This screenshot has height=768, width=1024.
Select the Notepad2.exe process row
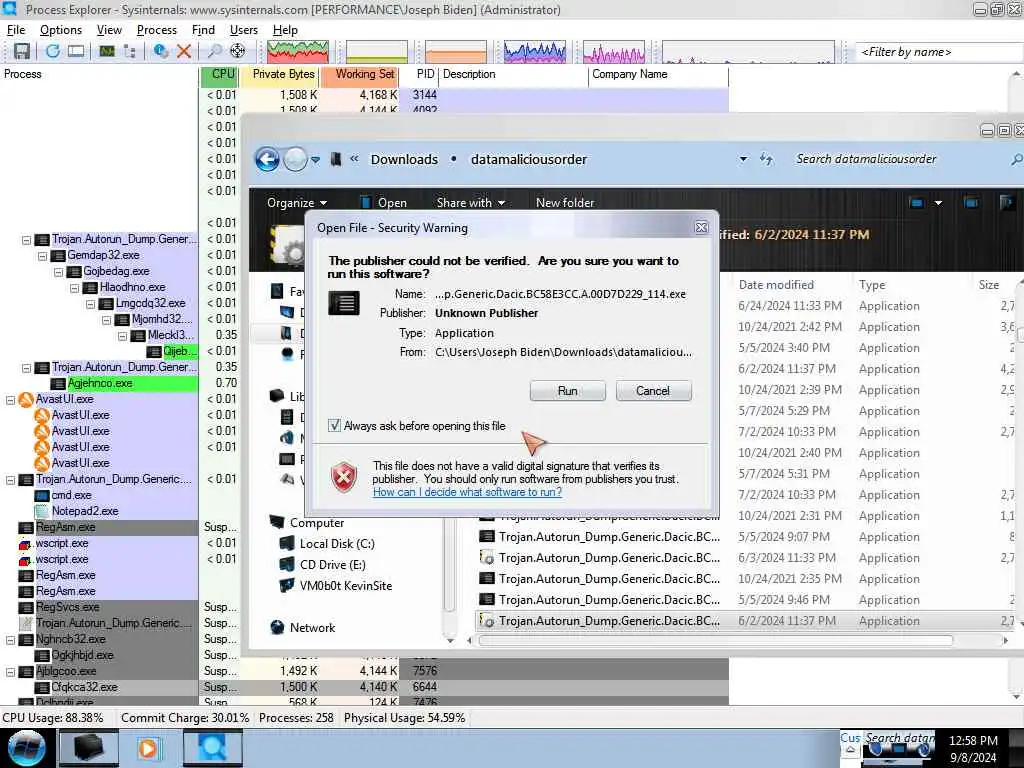click(85, 511)
